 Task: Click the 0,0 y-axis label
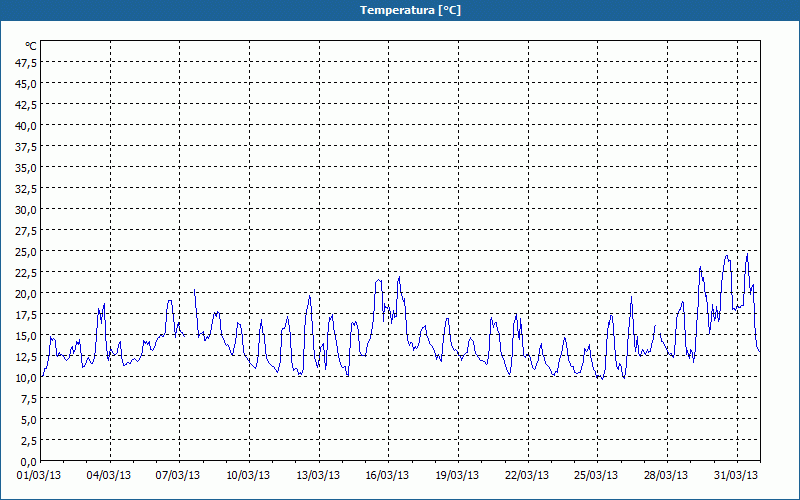(x=29, y=462)
